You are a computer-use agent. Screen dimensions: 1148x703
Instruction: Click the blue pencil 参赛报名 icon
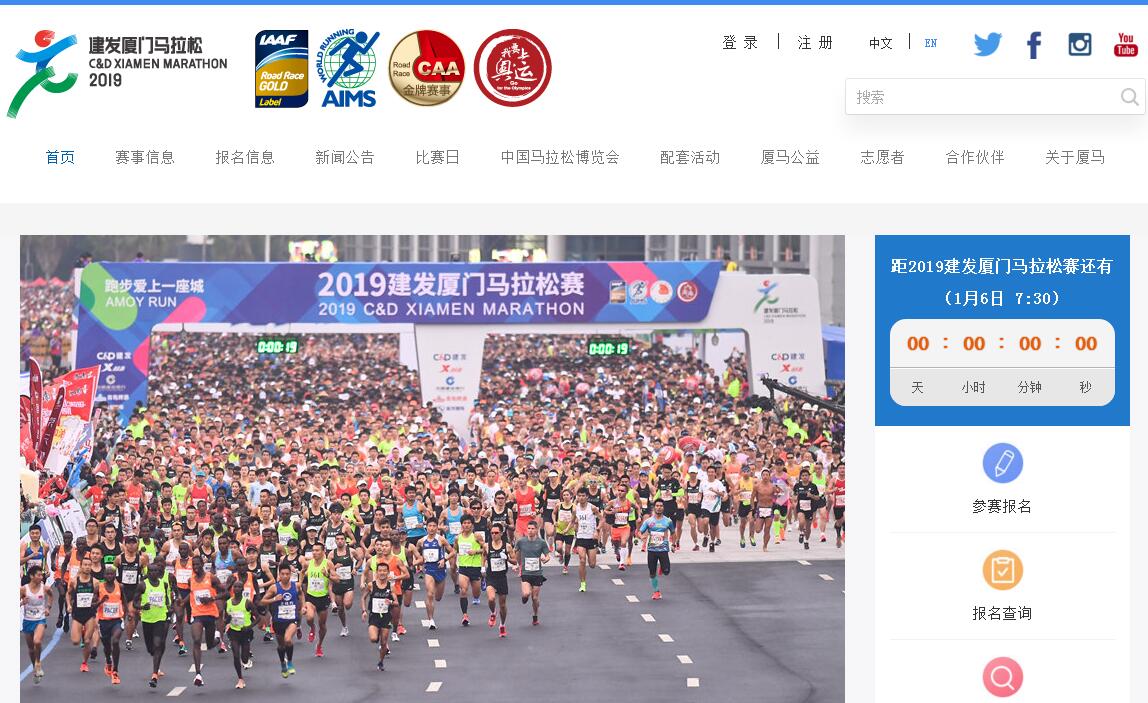pos(1002,463)
